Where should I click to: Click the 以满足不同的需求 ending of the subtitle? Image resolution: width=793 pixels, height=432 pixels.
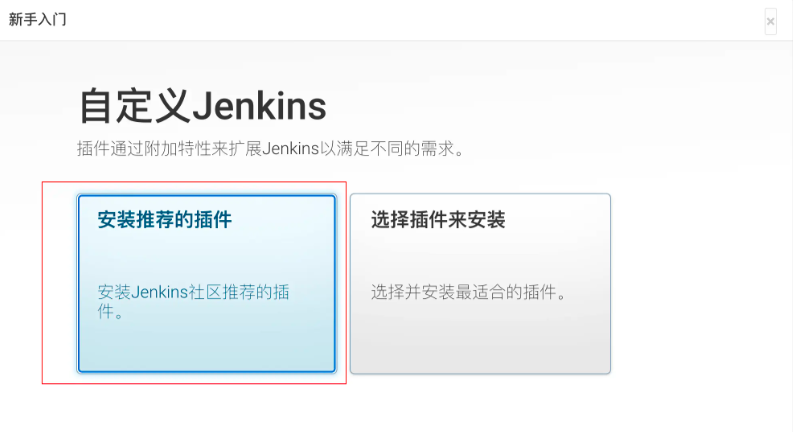(392, 149)
